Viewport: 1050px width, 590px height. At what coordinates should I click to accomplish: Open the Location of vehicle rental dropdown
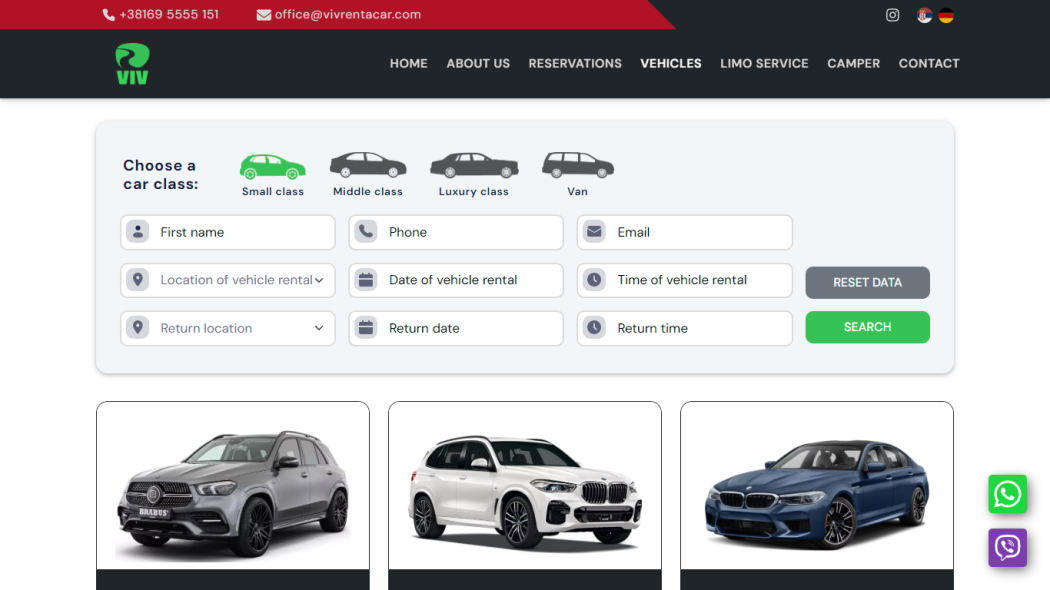click(x=227, y=280)
